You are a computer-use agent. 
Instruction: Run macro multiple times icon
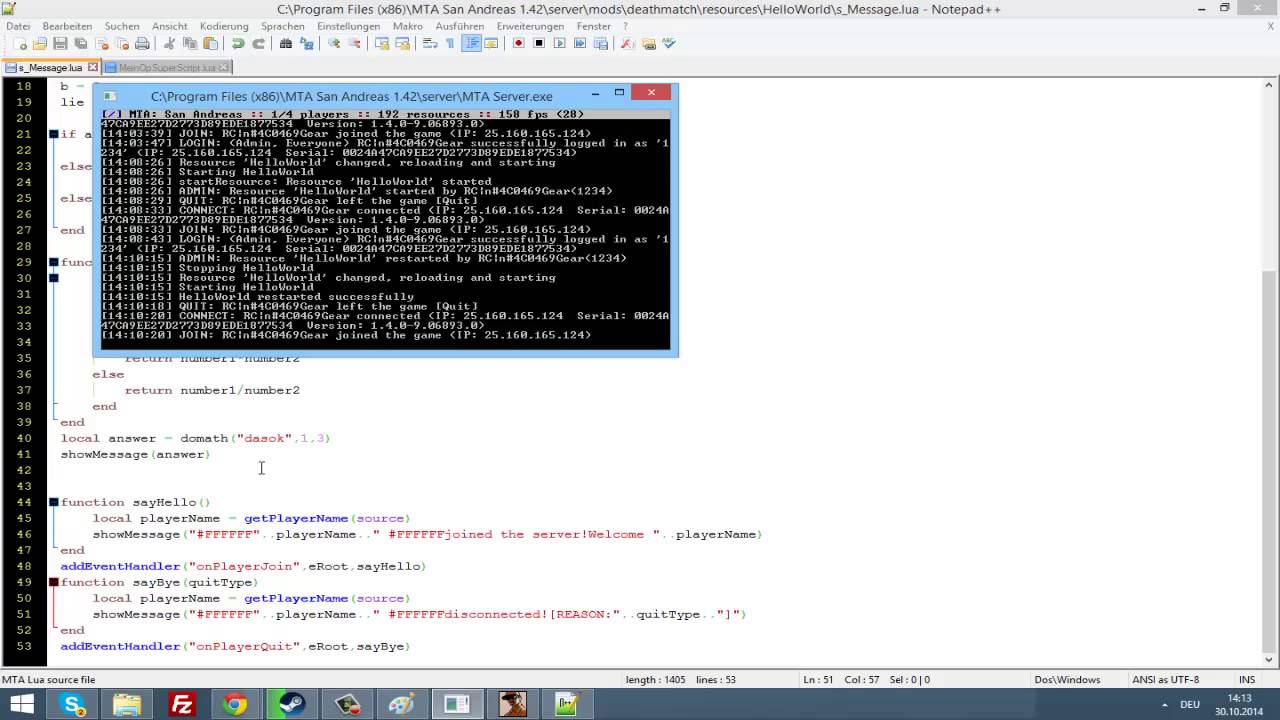point(579,44)
